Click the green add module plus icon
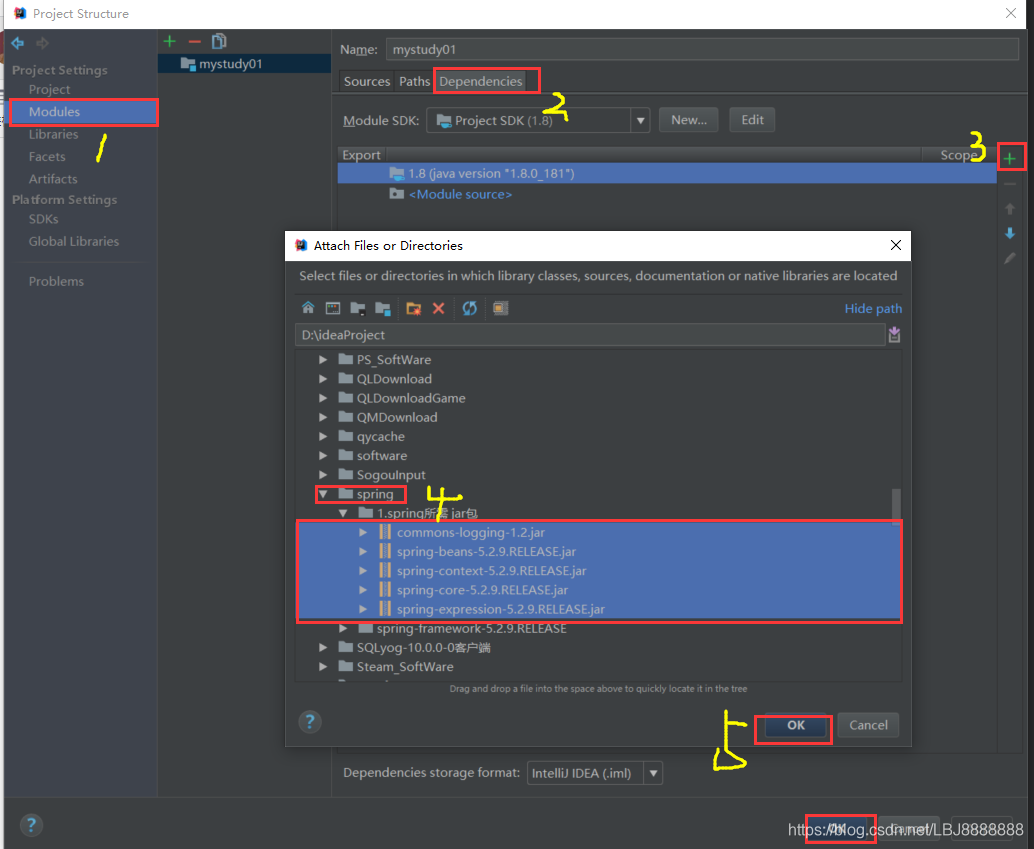1034x849 pixels. [x=169, y=42]
